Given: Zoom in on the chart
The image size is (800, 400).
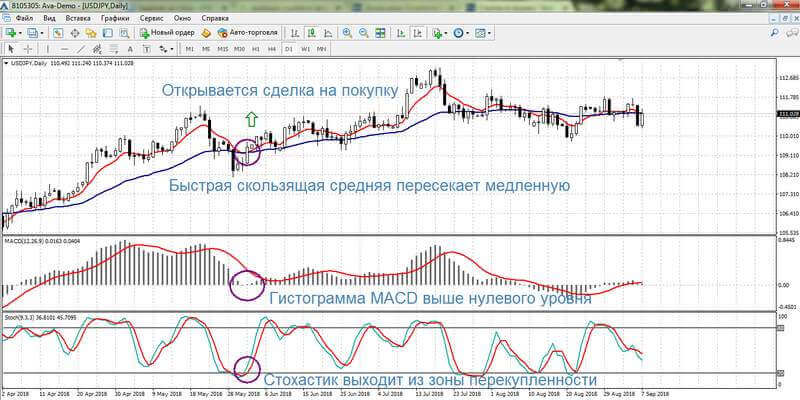Looking at the screenshot, I should [x=347, y=33].
